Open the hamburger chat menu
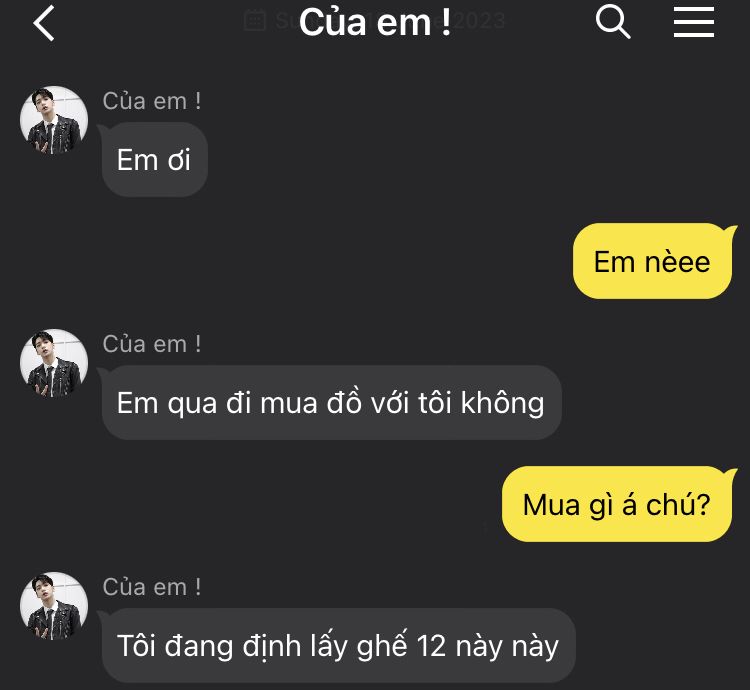This screenshot has height=690, width=750. (694, 22)
